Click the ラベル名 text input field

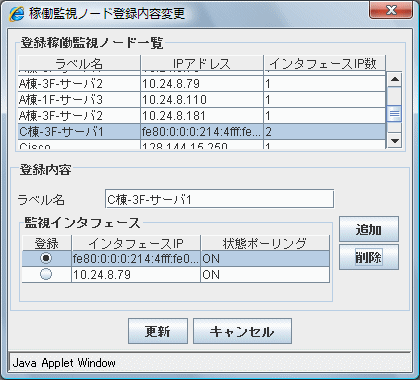coord(219,199)
